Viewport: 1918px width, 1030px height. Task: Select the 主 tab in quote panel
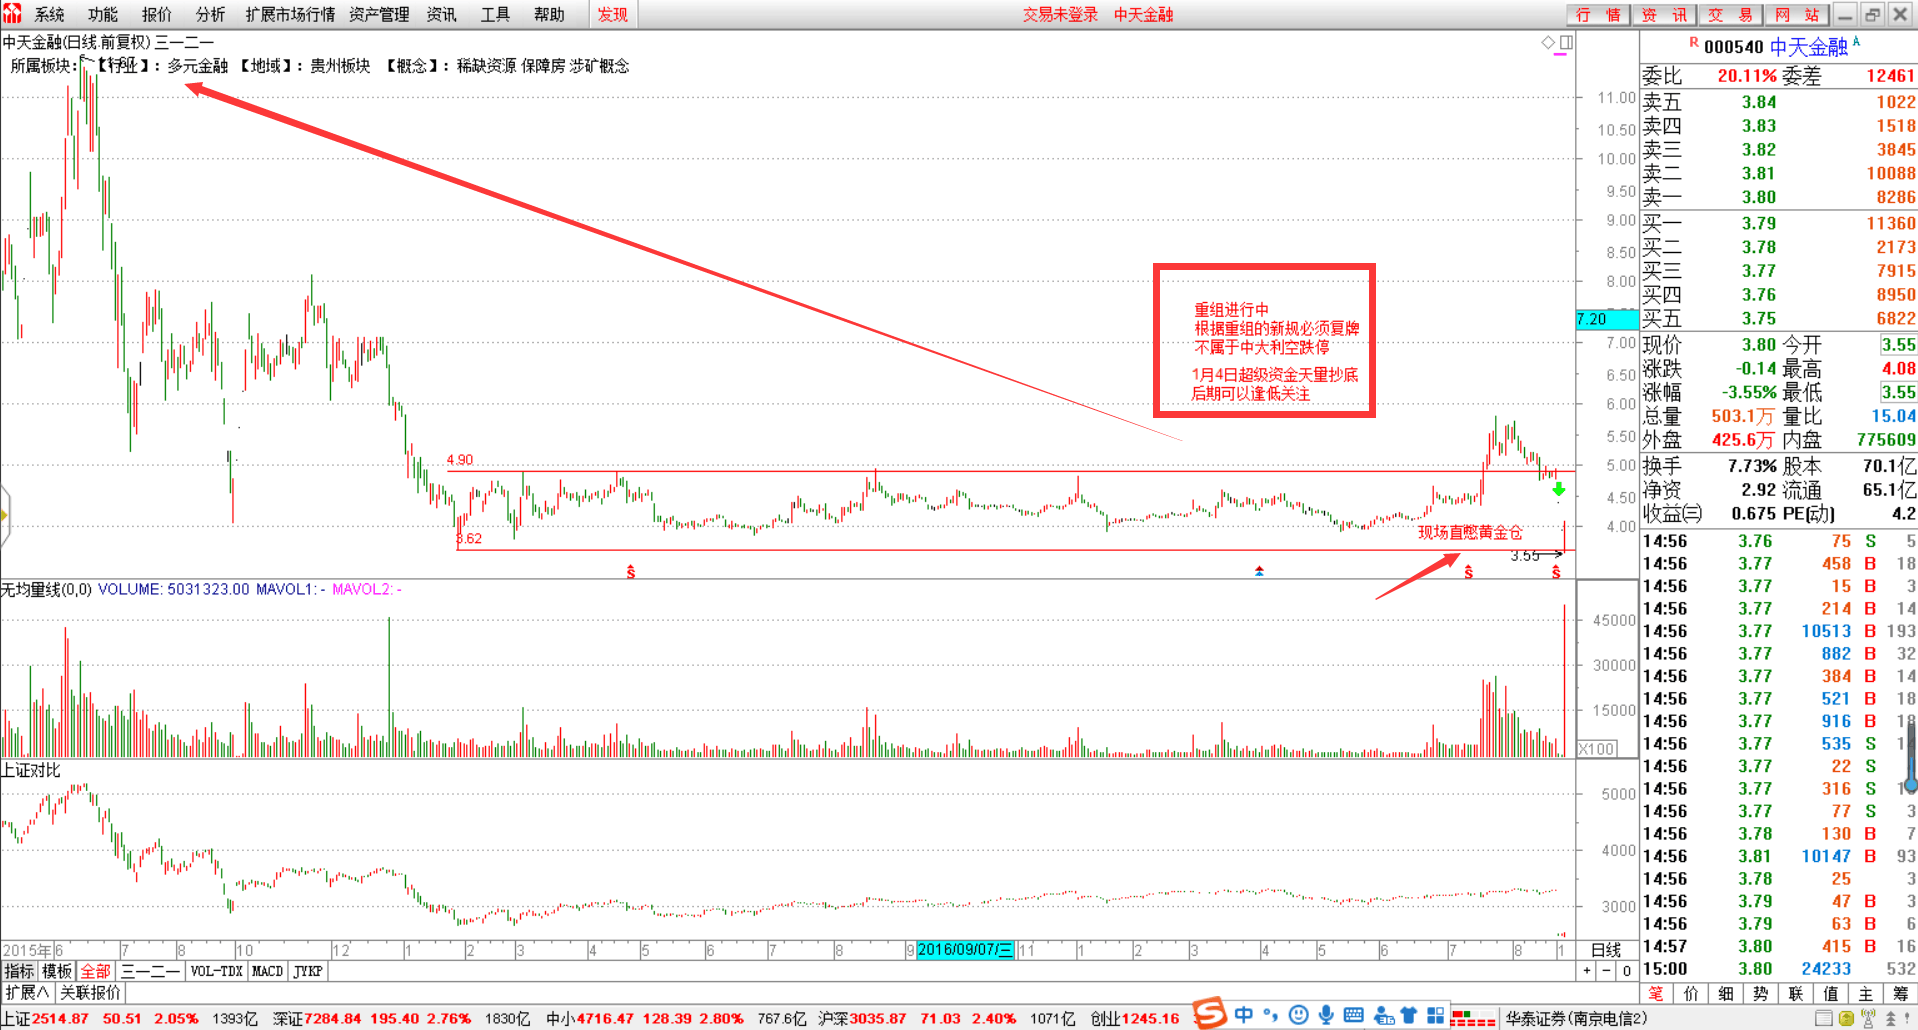pyautogui.click(x=1866, y=993)
